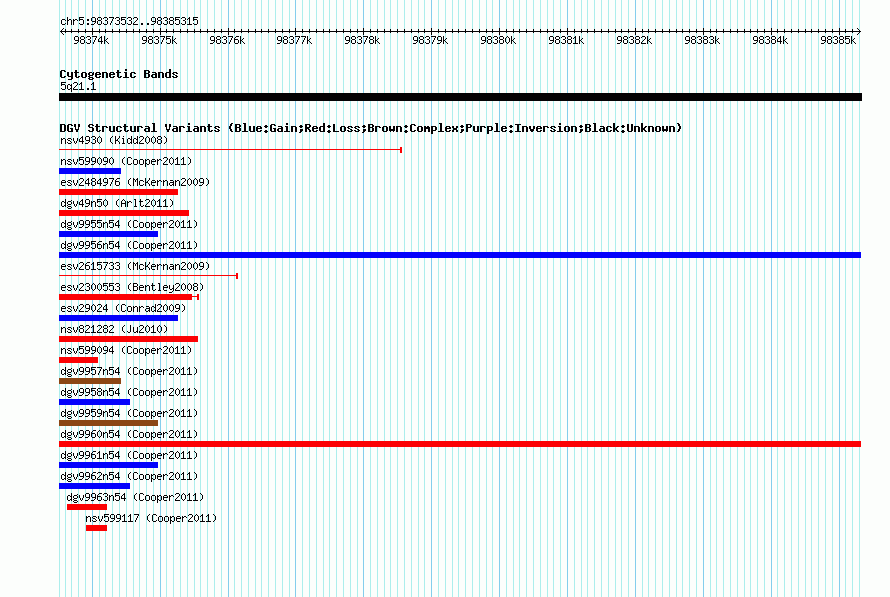This screenshot has width=890, height=597.
Task: Select the dgv9955n54 blue bar
Action: [x=108, y=234]
